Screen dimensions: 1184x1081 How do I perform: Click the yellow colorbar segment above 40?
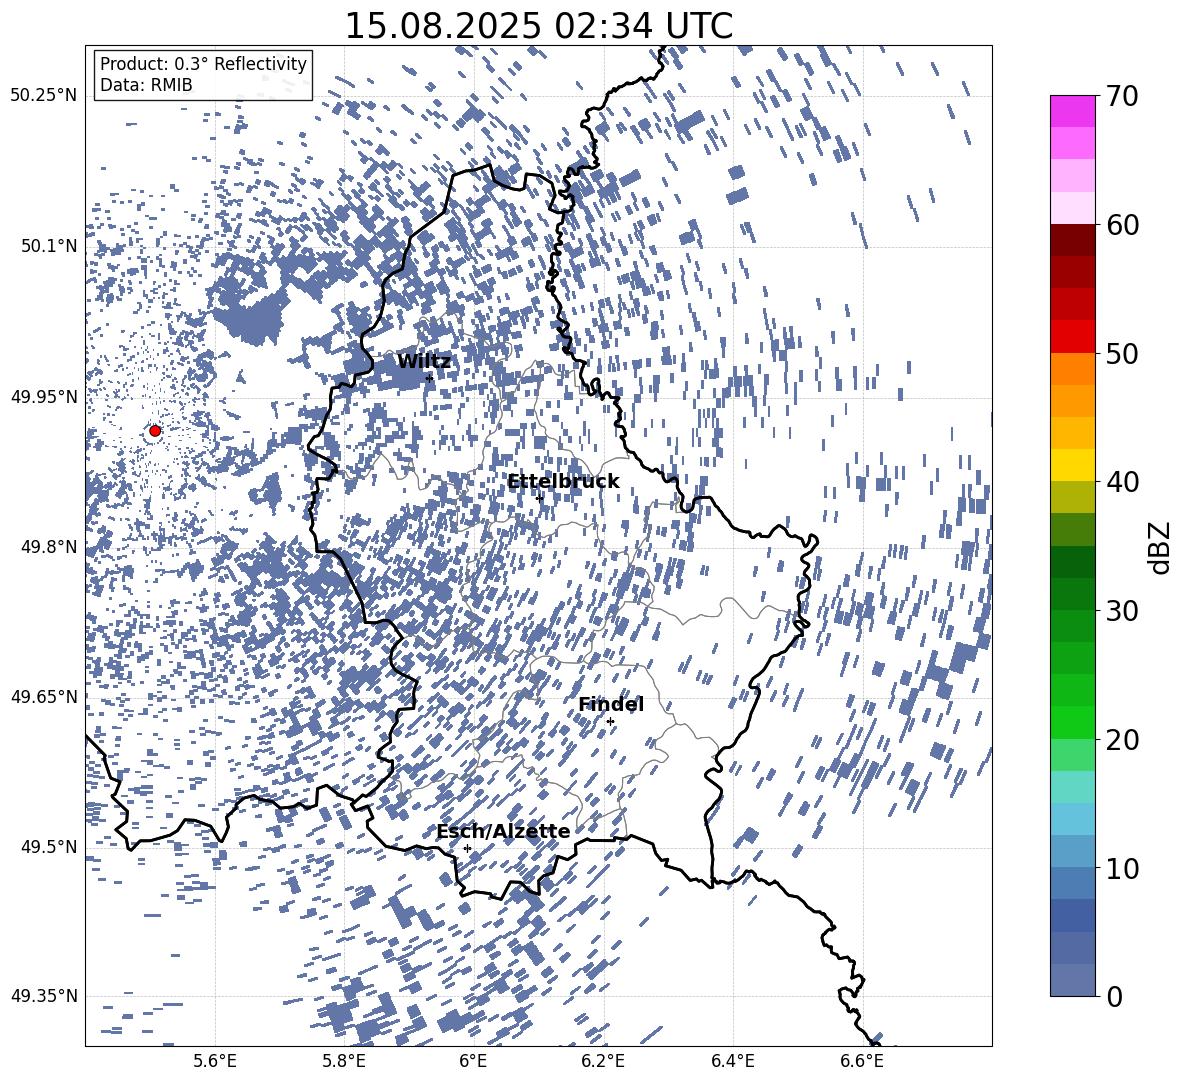pos(1073,466)
